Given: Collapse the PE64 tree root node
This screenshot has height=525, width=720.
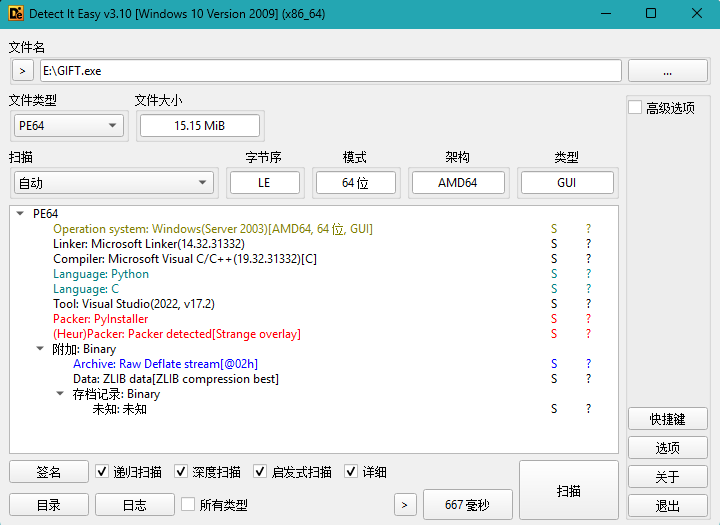Looking at the screenshot, I should tap(20, 214).
